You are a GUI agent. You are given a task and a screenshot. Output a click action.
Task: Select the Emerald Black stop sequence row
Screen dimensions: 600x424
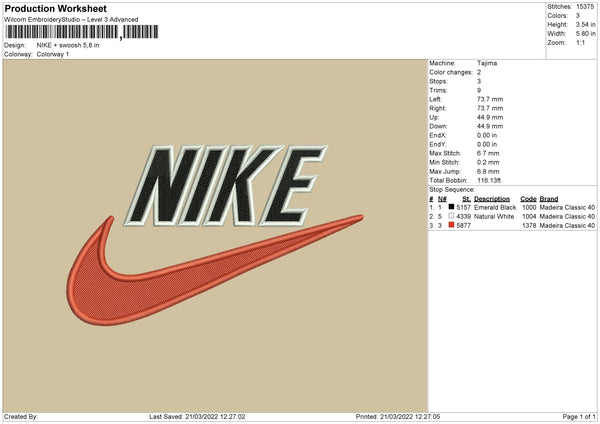pyautogui.click(x=512, y=207)
